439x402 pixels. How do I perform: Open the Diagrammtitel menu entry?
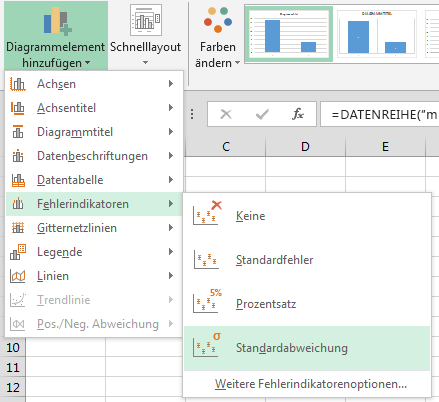[94, 132]
